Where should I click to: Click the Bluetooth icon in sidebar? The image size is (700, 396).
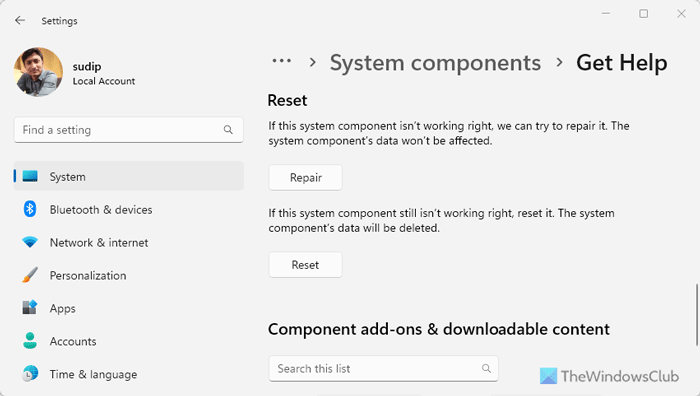30,208
